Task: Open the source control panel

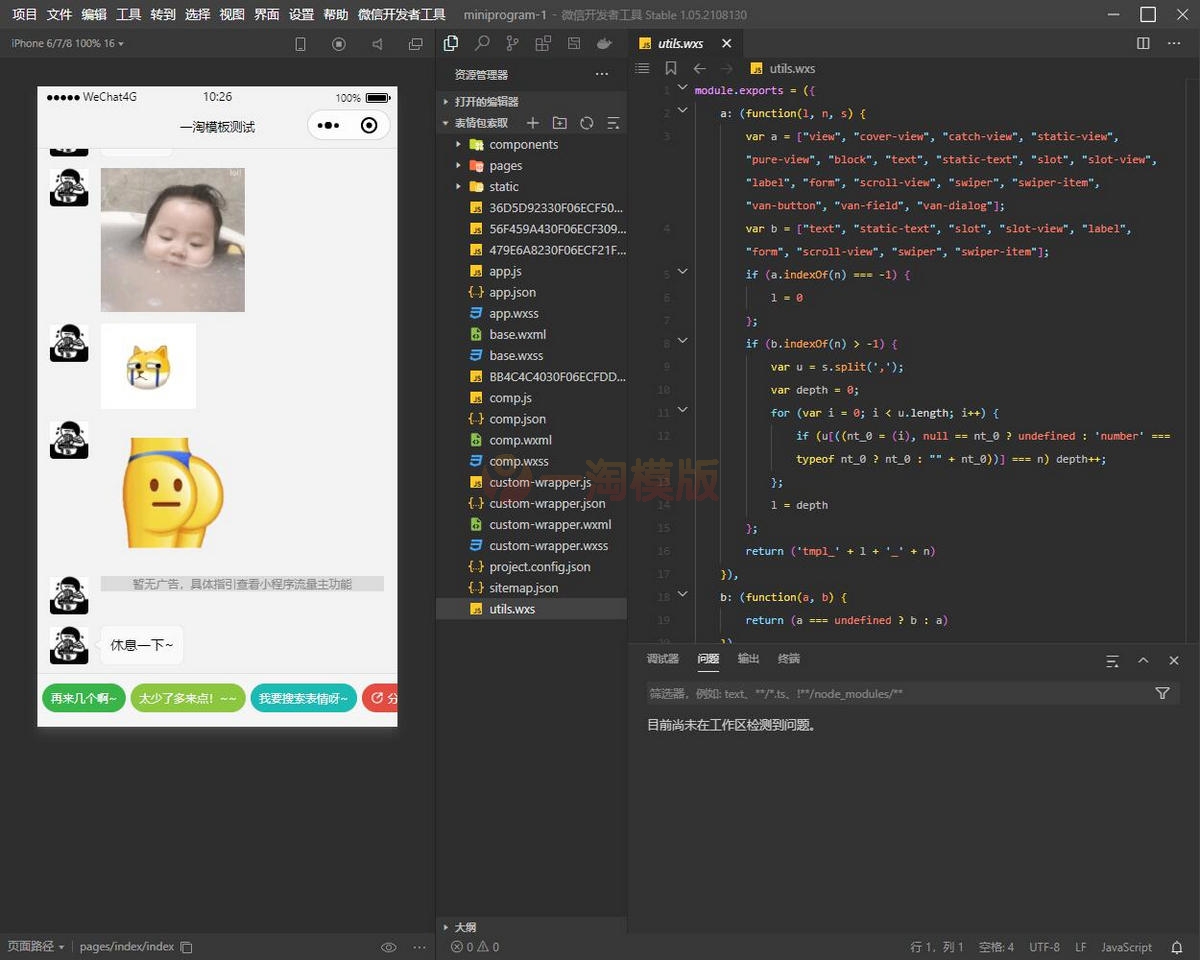Action: click(512, 44)
